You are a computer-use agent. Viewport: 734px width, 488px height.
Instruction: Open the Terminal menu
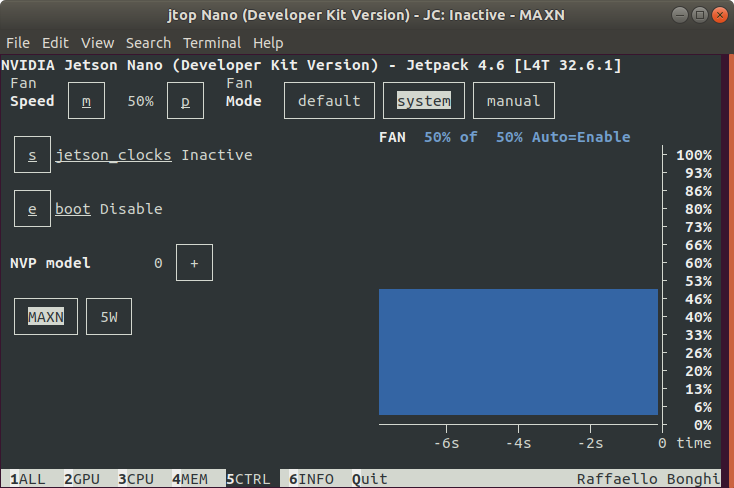(x=212, y=43)
